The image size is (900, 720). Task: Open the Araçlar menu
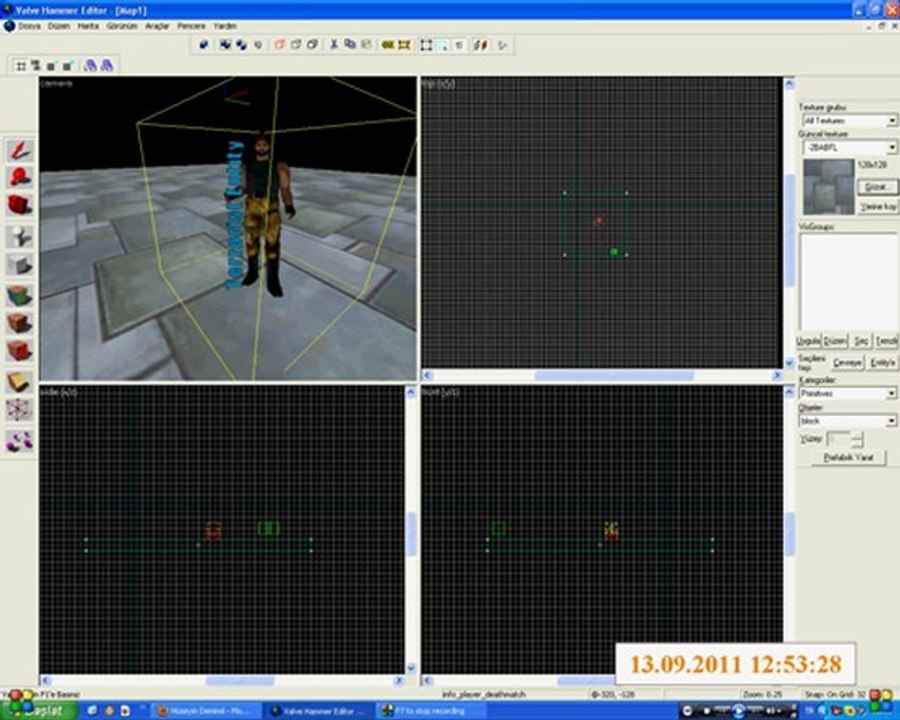click(x=157, y=26)
